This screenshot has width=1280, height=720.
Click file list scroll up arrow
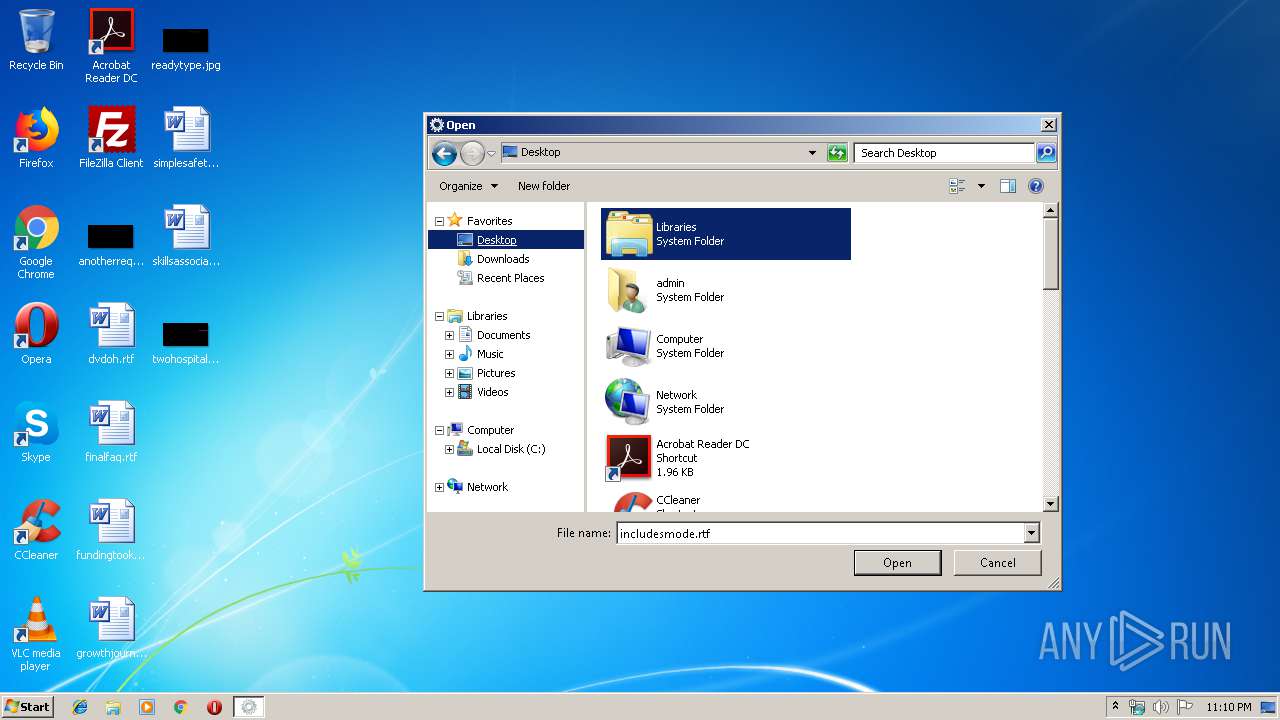point(1050,211)
